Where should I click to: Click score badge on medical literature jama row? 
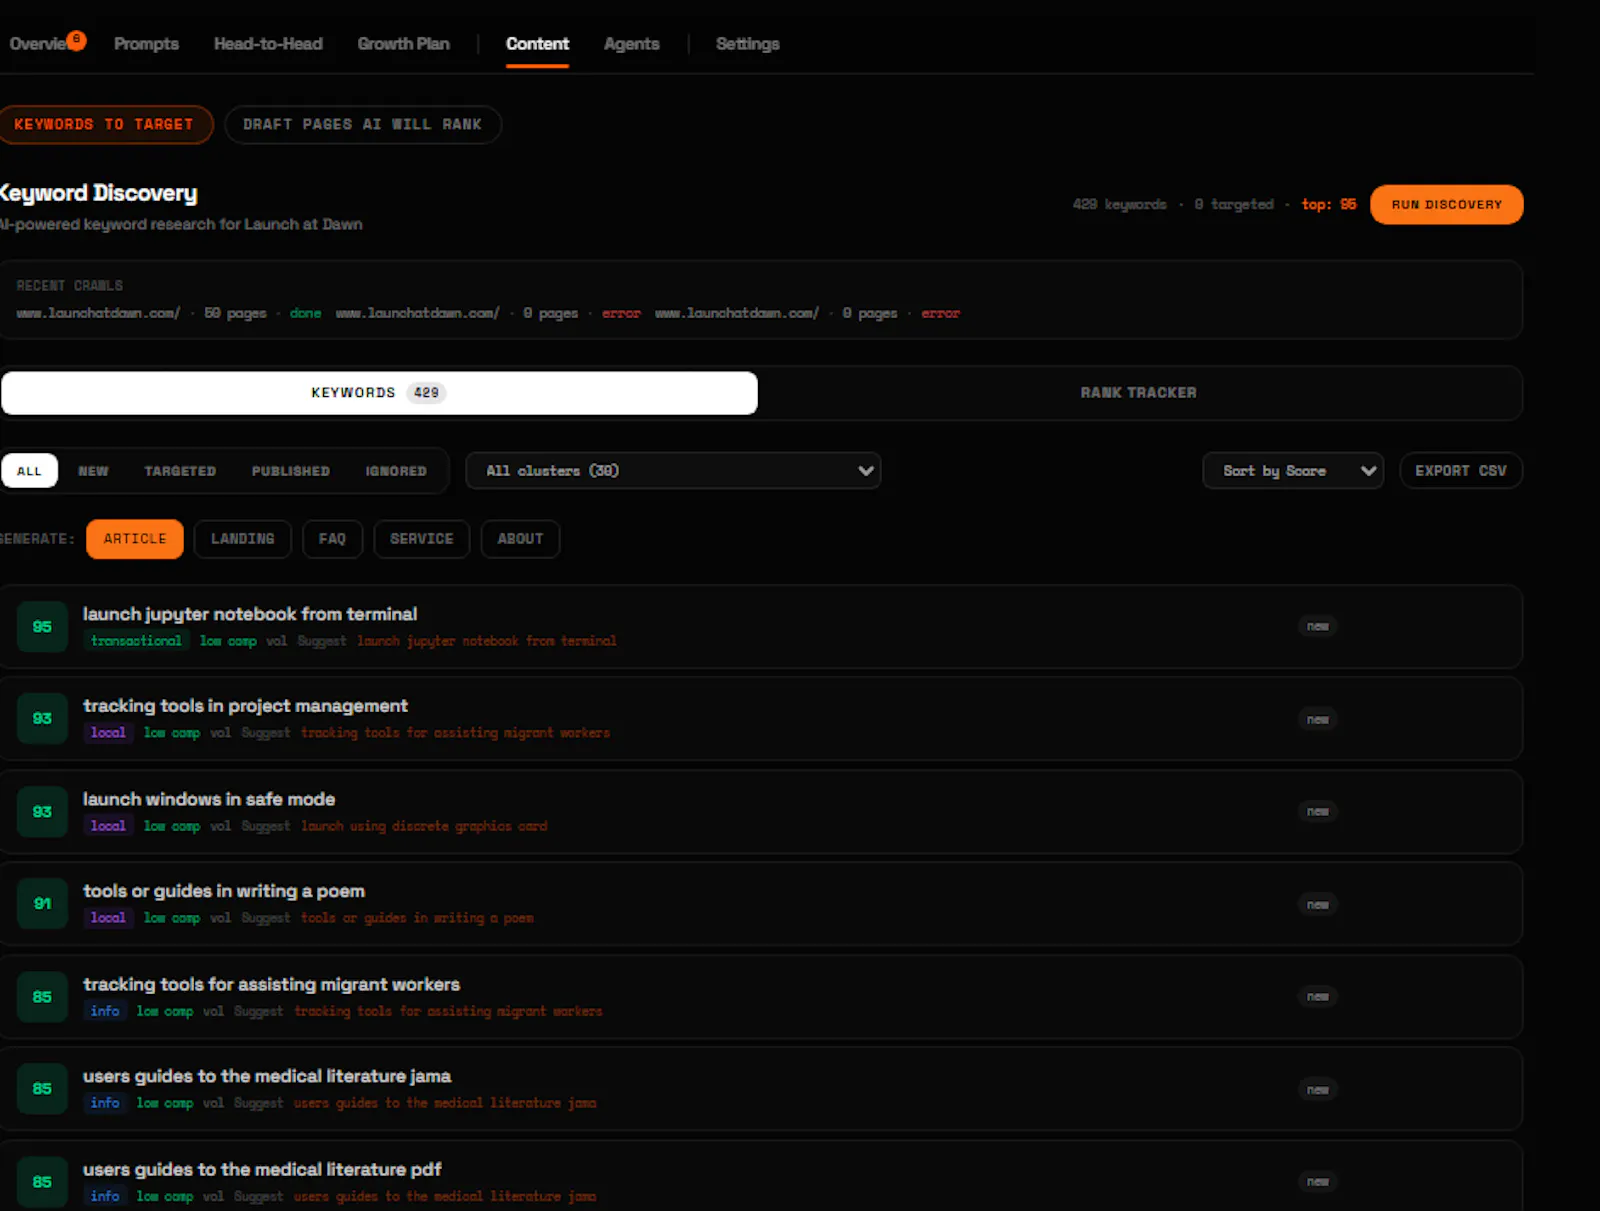coord(42,1089)
